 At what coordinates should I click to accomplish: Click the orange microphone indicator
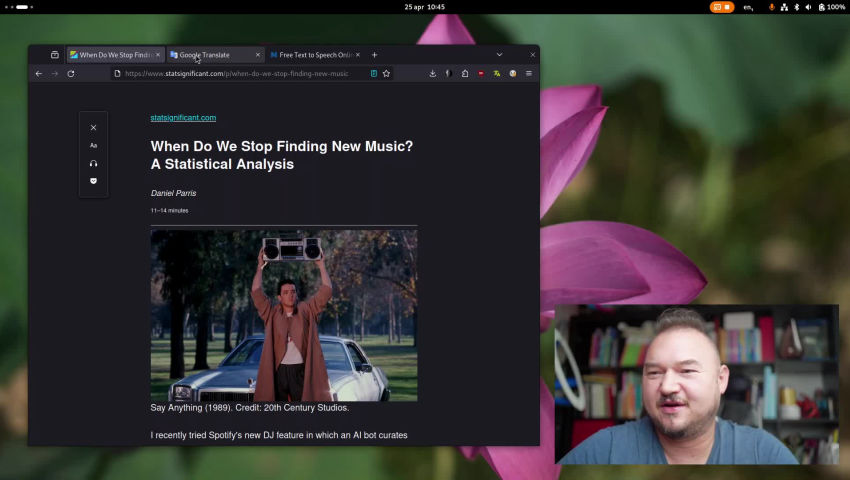pyautogui.click(x=771, y=7)
